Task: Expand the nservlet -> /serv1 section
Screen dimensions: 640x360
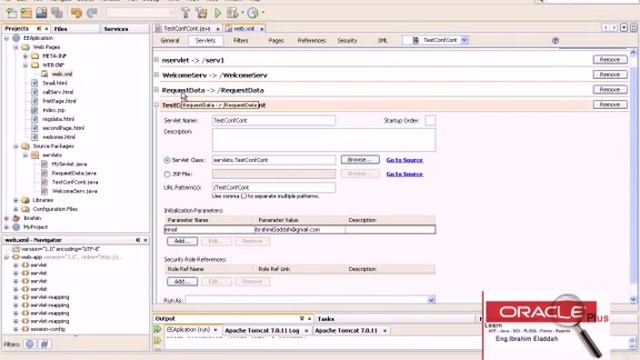Action: pyautogui.click(x=157, y=60)
